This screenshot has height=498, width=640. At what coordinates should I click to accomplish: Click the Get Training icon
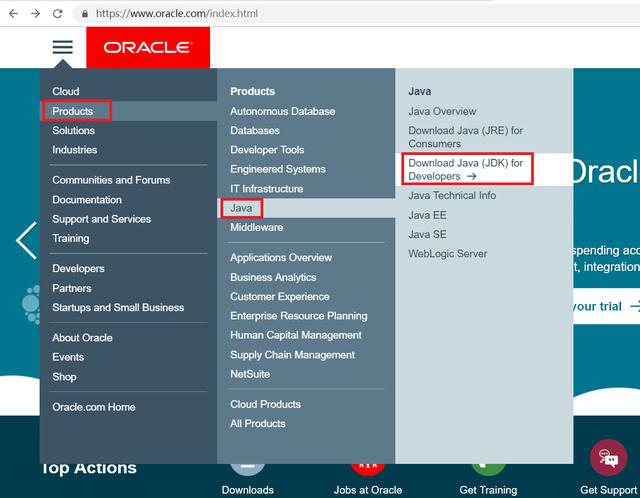click(x=488, y=469)
